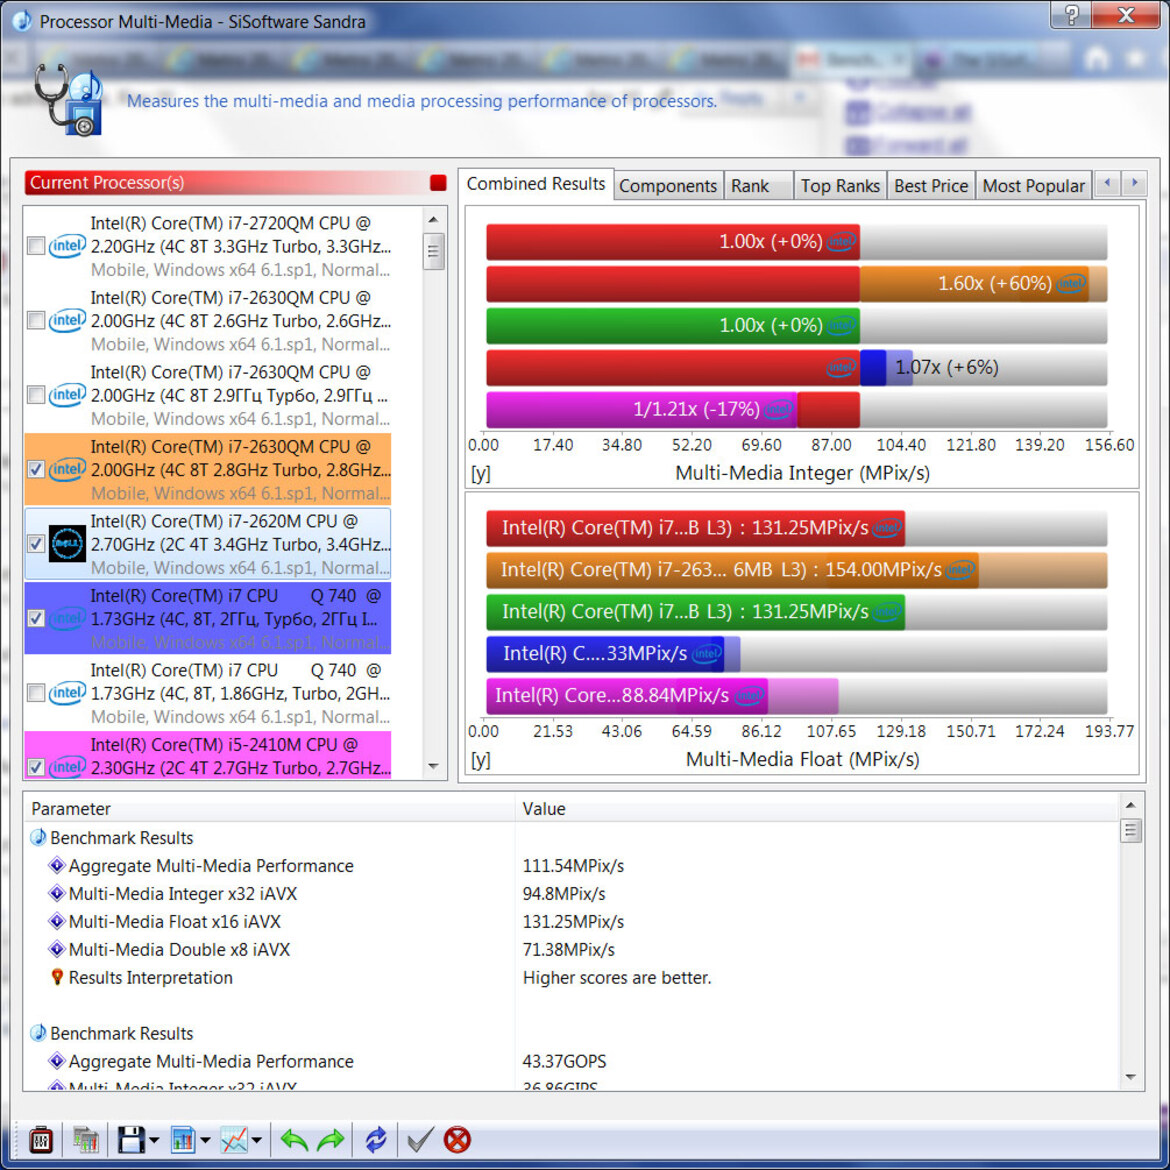Open the Rank tab

point(757,186)
